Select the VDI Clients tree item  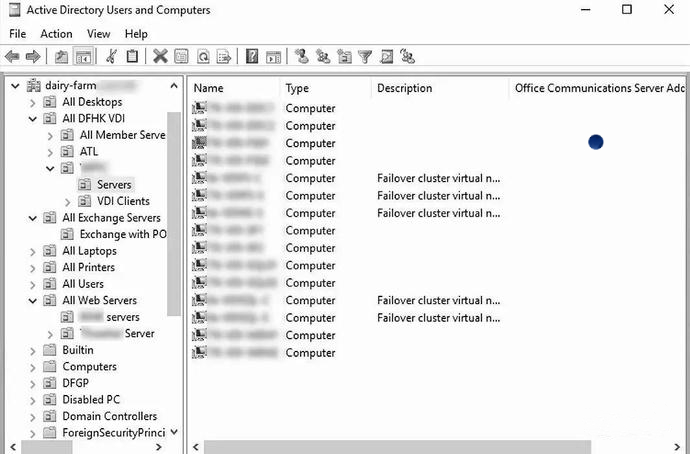123,201
